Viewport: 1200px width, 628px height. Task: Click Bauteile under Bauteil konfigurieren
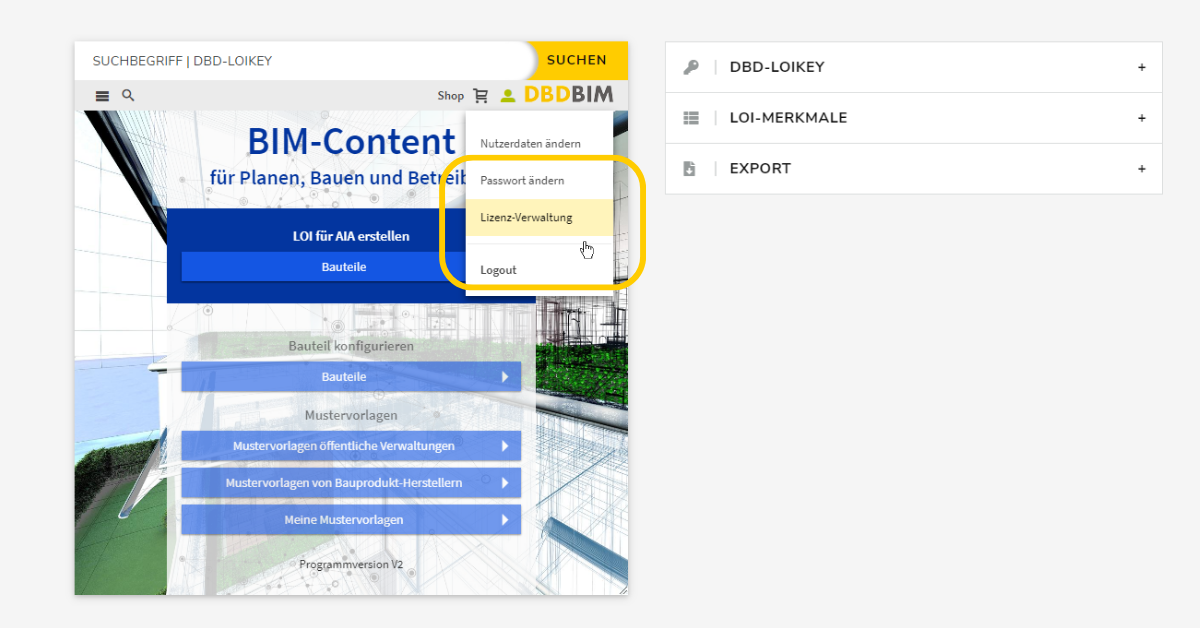pyautogui.click(x=351, y=377)
